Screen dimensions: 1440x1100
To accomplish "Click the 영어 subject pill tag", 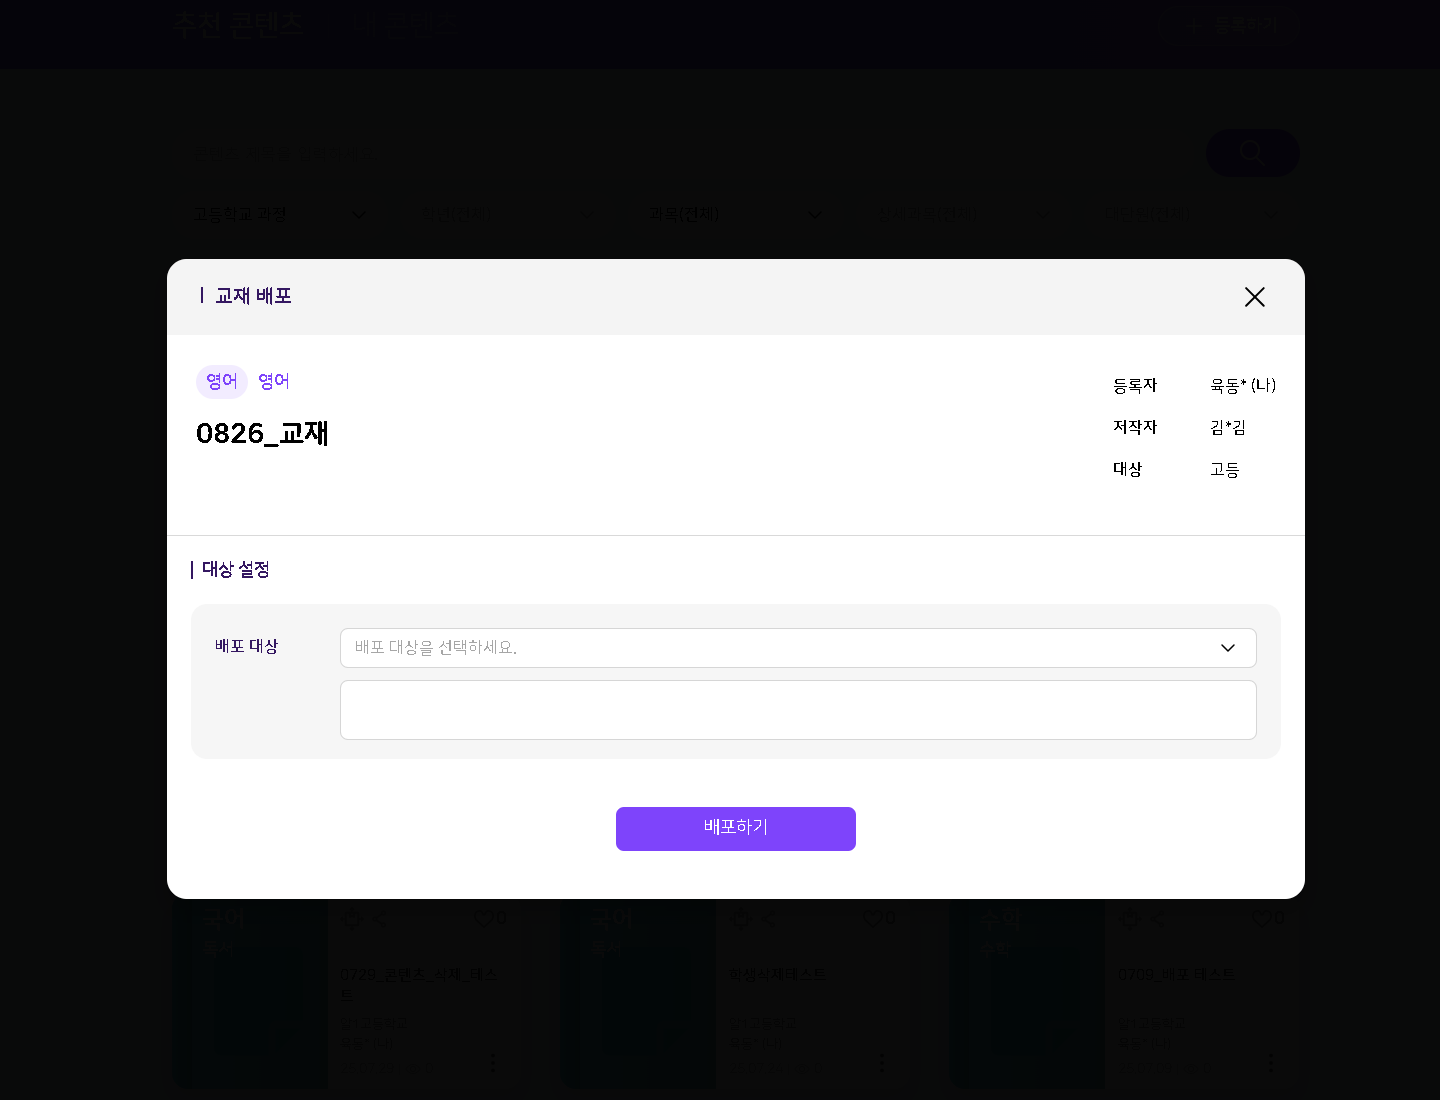I will tap(221, 382).
